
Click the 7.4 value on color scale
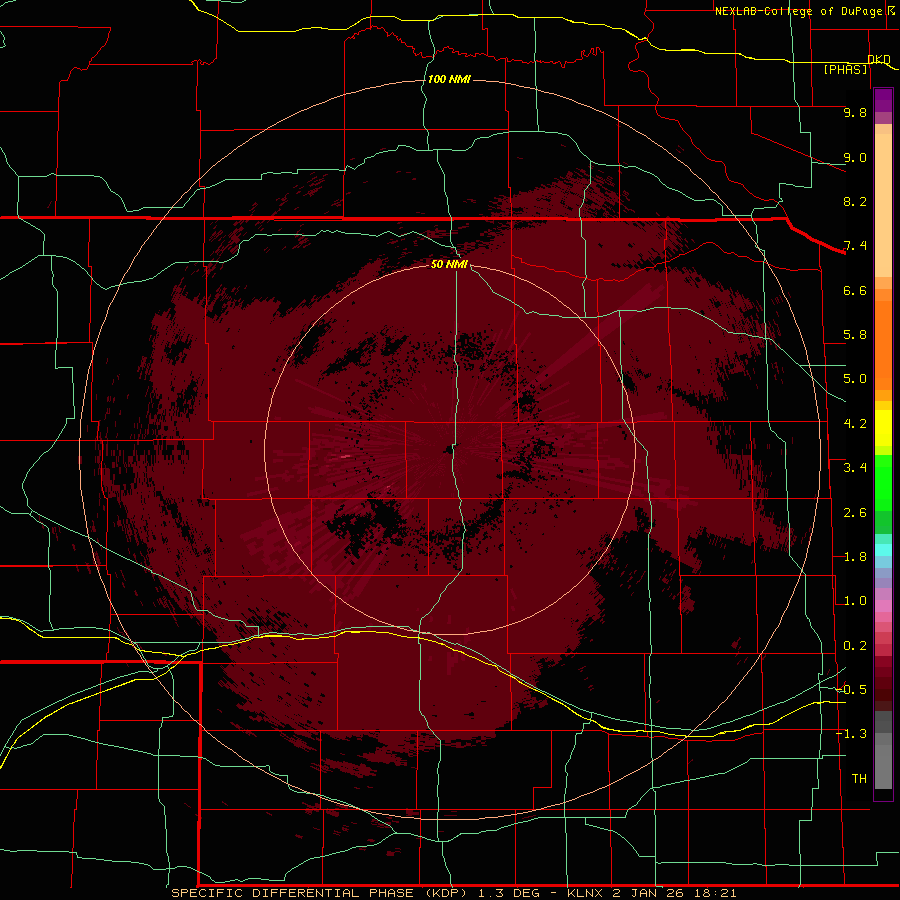click(855, 246)
